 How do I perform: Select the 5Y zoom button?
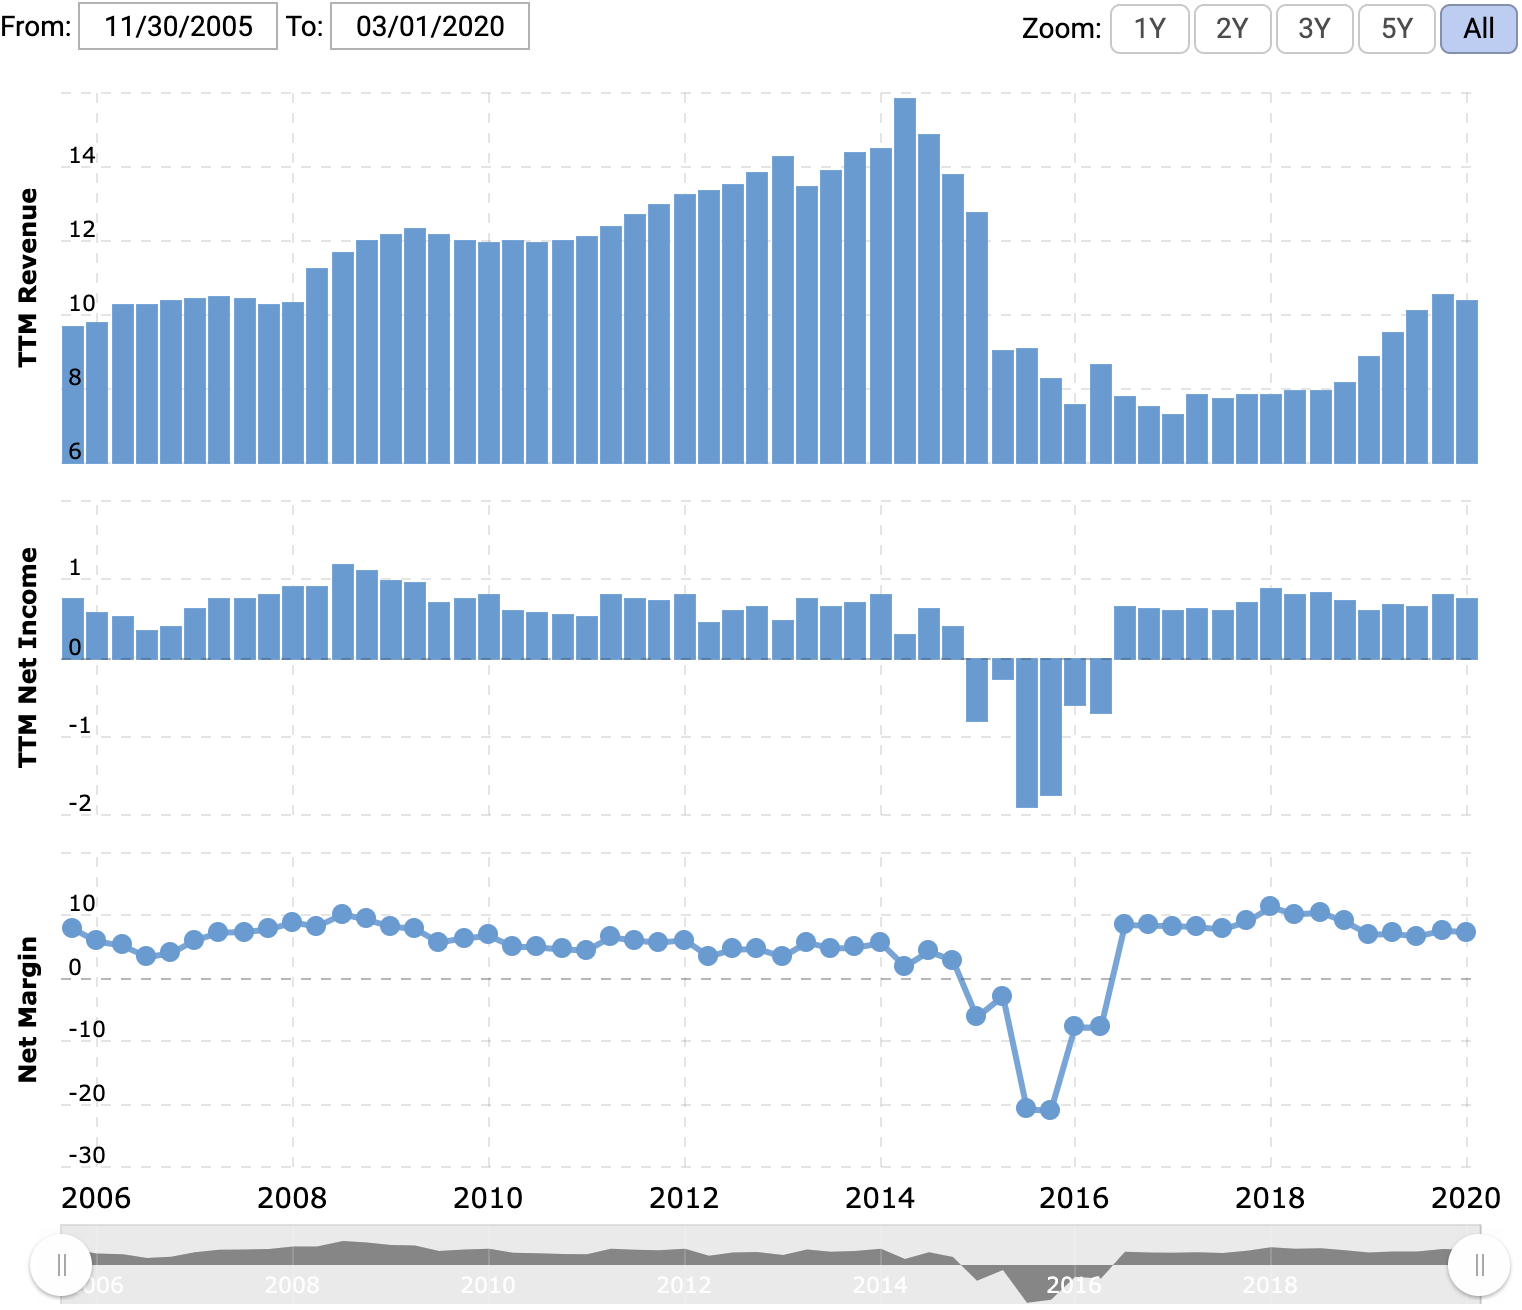[x=1396, y=28]
